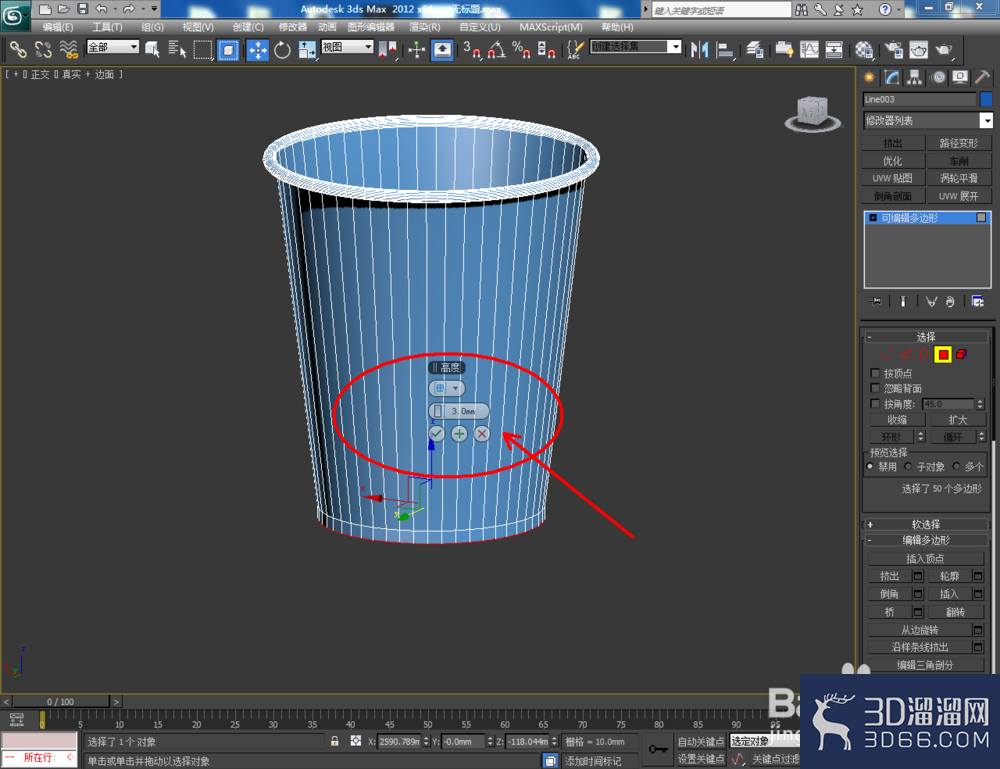This screenshot has height=769, width=1000.
Task: Toggle the absolute/offset transform type-in icon
Action: [355, 741]
